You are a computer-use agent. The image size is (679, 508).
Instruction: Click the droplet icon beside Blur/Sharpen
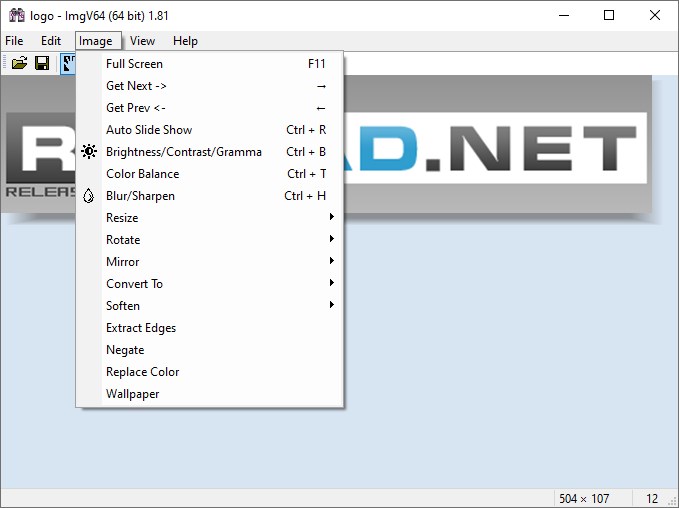coord(88,196)
